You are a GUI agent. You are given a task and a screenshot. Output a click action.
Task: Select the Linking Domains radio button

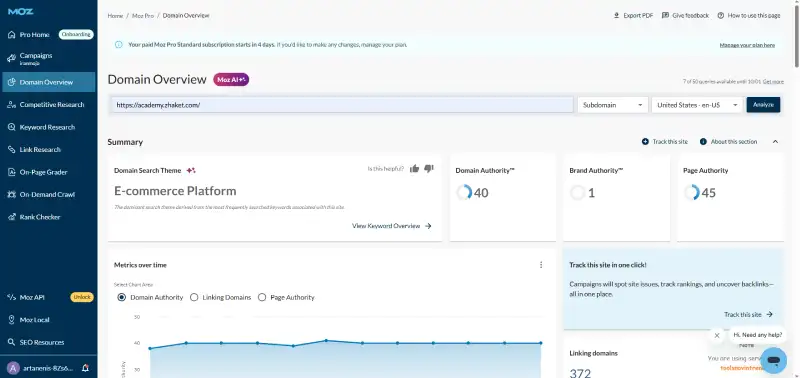click(x=194, y=297)
